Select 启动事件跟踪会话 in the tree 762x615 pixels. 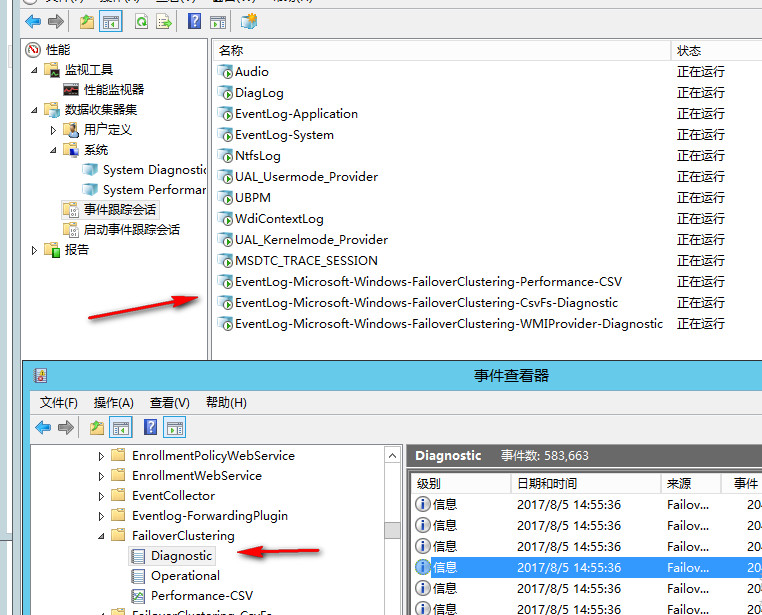[121, 230]
